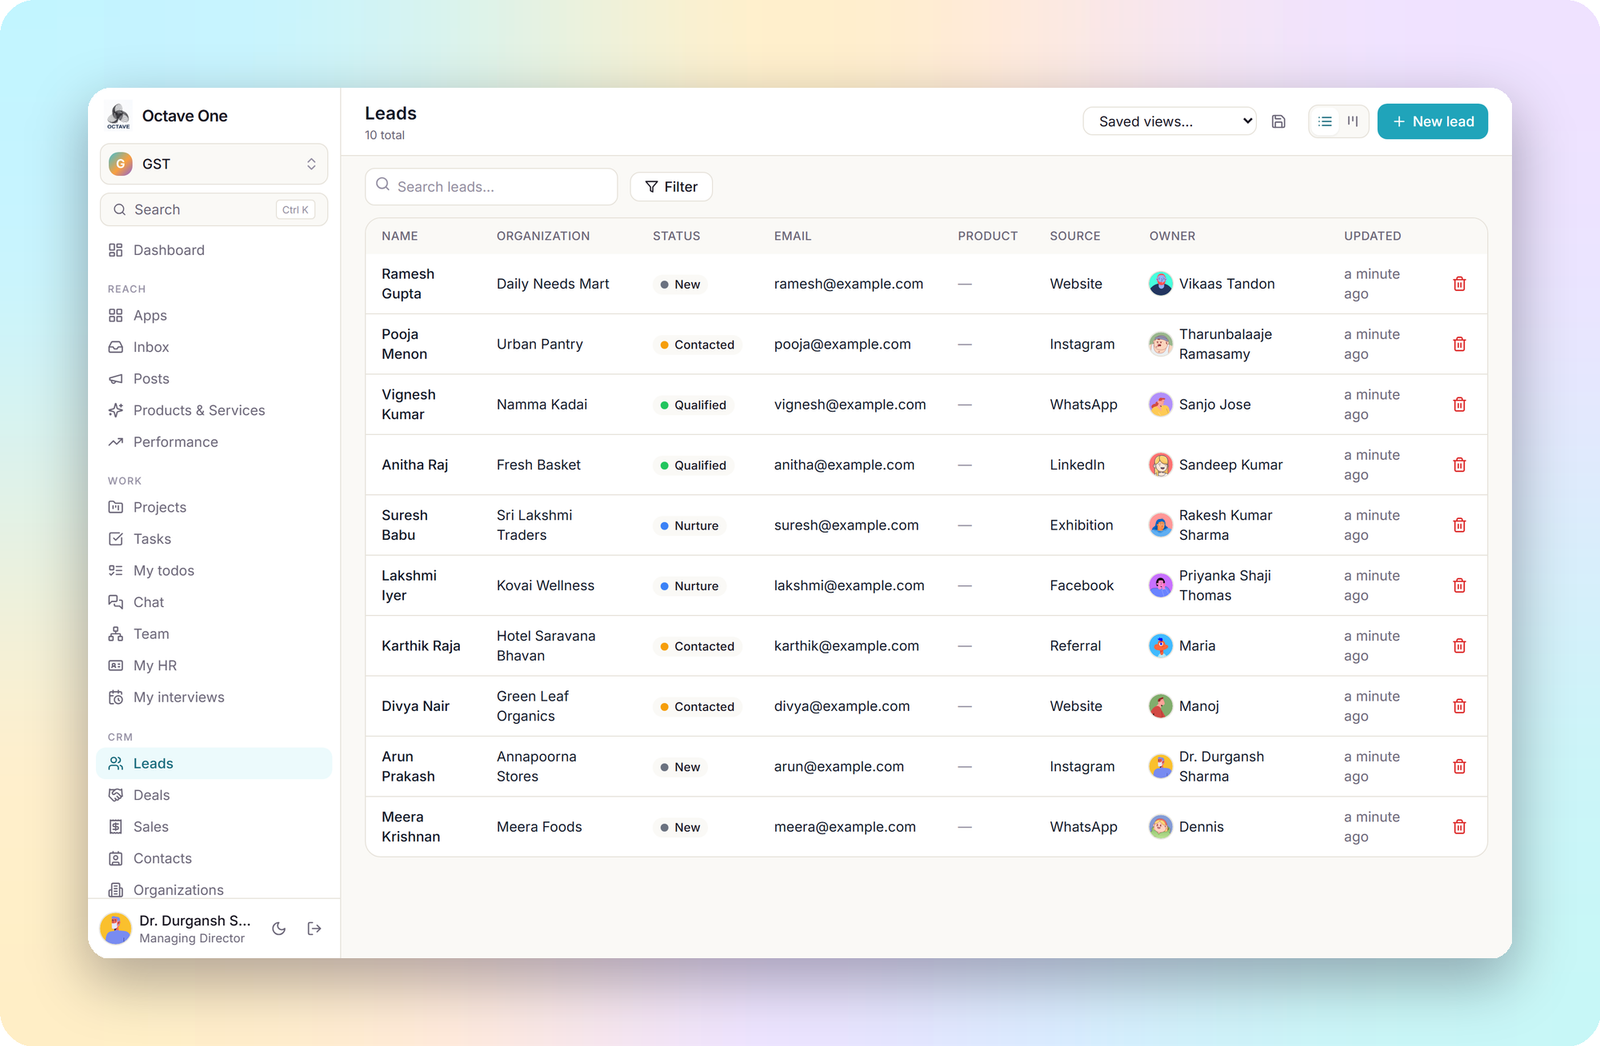Open My todos in sidebar
The height and width of the screenshot is (1046, 1600).
(214, 571)
